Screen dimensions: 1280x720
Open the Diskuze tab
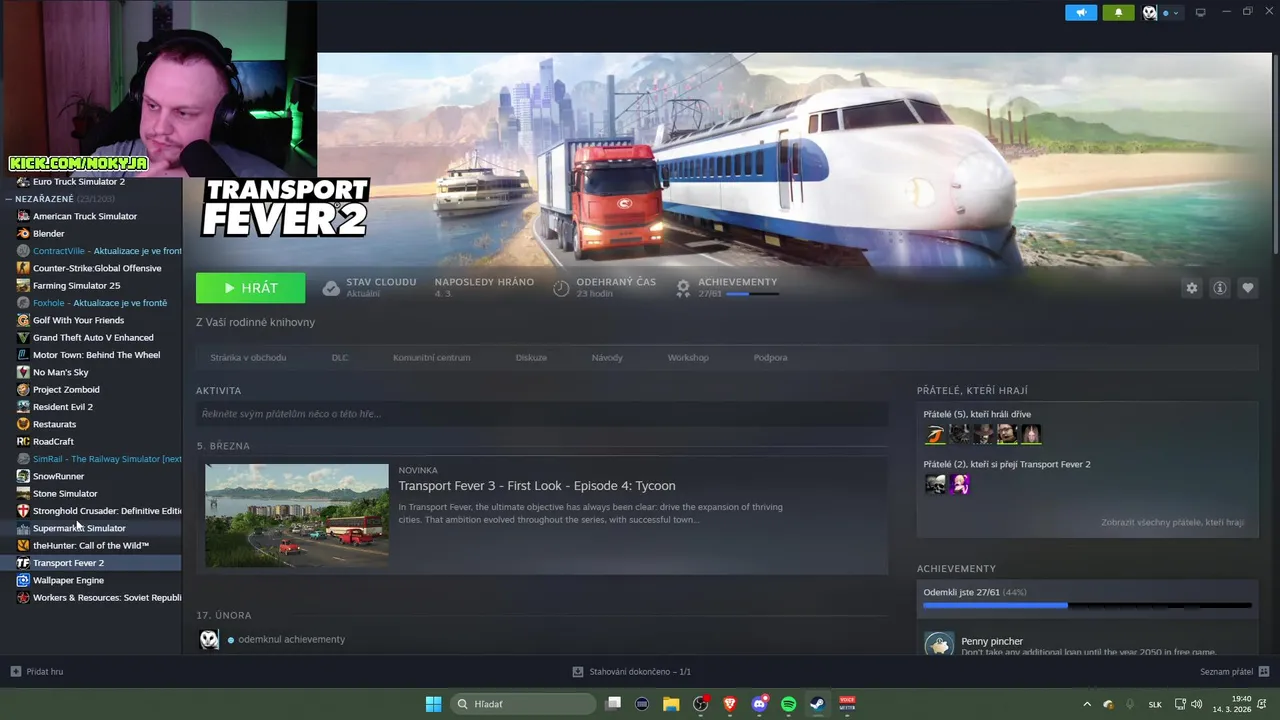[x=531, y=358]
